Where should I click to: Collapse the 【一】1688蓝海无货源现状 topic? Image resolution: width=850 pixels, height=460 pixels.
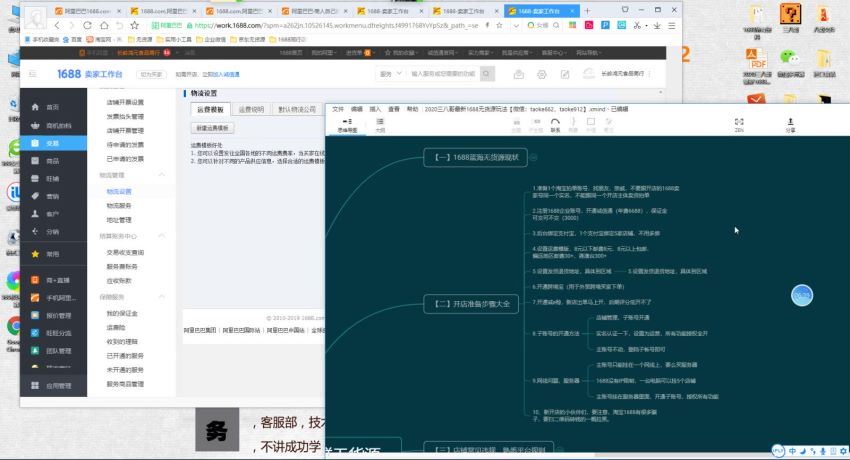tap(533, 157)
